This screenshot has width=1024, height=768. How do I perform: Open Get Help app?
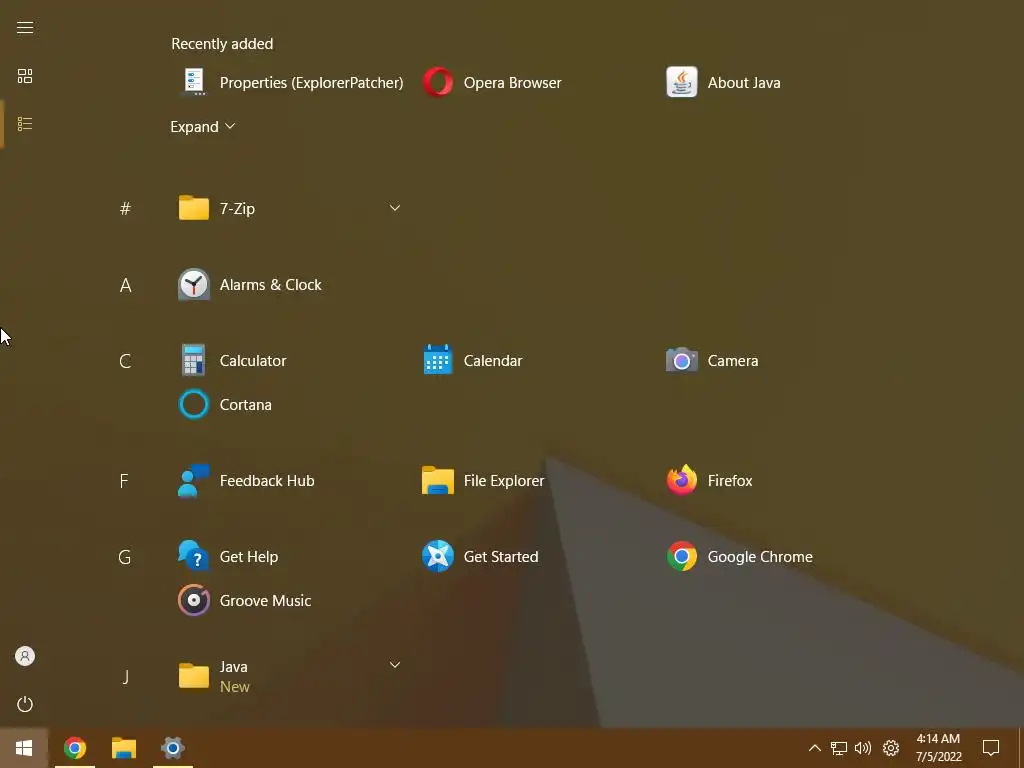tap(229, 556)
